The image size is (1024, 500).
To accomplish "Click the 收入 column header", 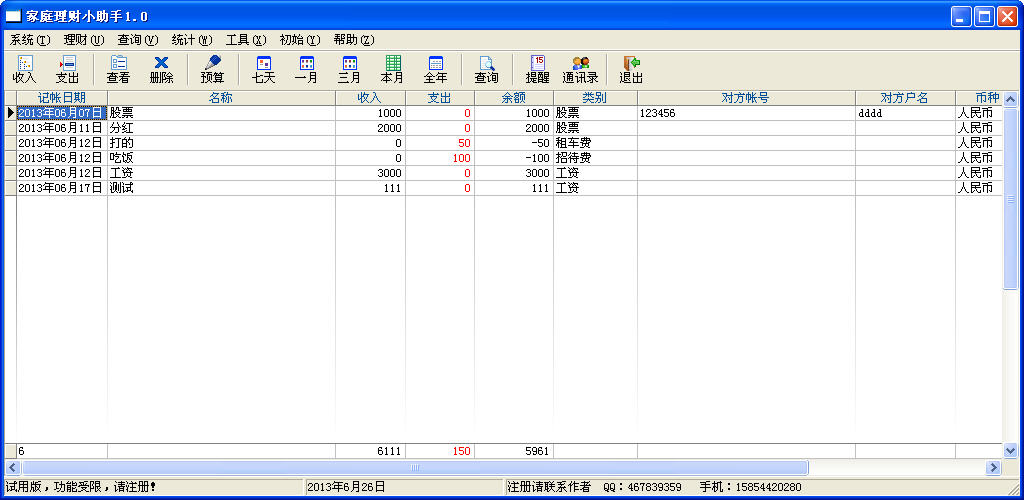I will click(x=370, y=98).
